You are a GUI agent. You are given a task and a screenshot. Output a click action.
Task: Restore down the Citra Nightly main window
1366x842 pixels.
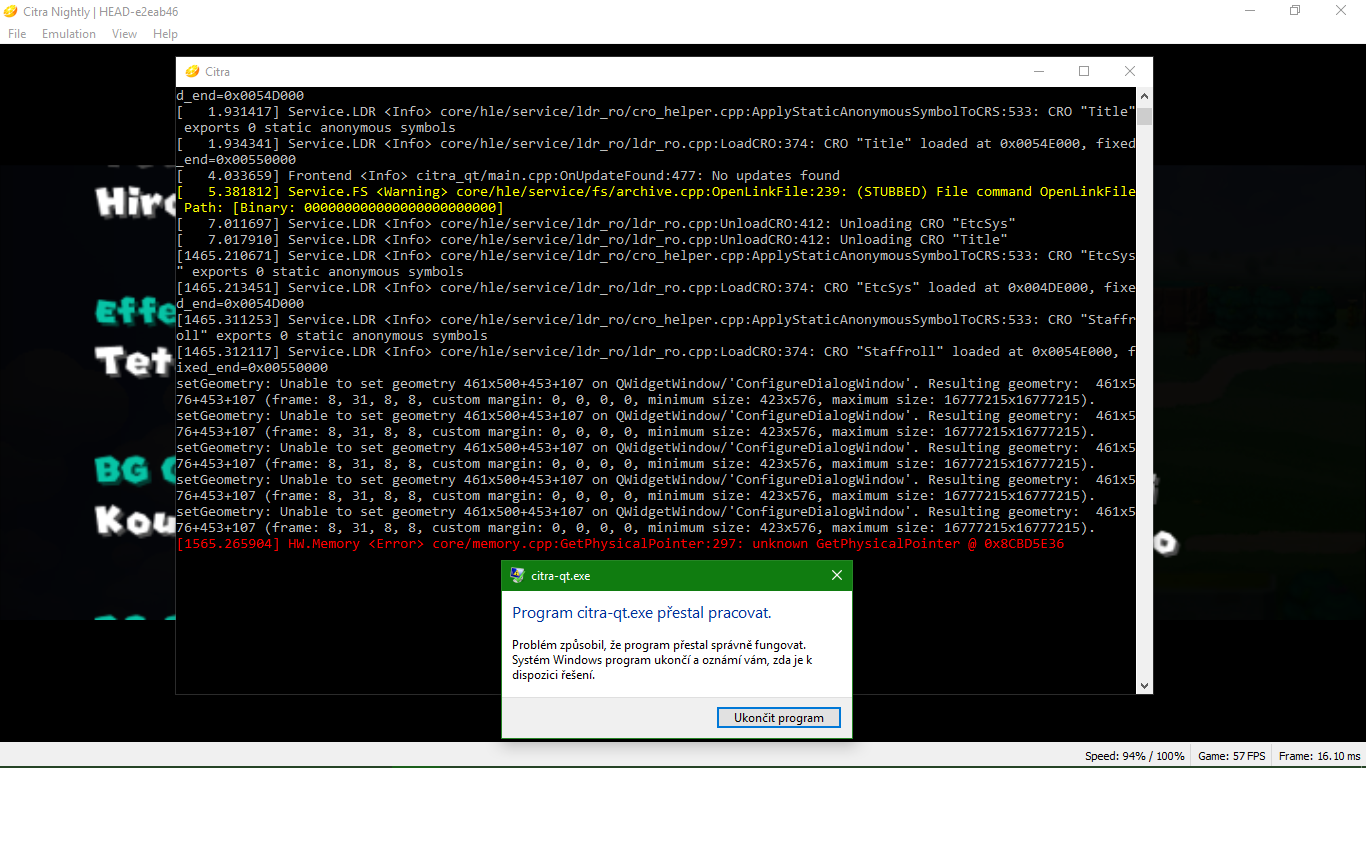click(1295, 11)
